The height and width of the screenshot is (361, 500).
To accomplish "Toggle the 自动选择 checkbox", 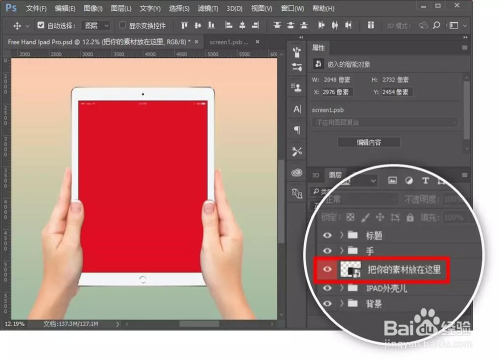I will pyautogui.click(x=41, y=25).
